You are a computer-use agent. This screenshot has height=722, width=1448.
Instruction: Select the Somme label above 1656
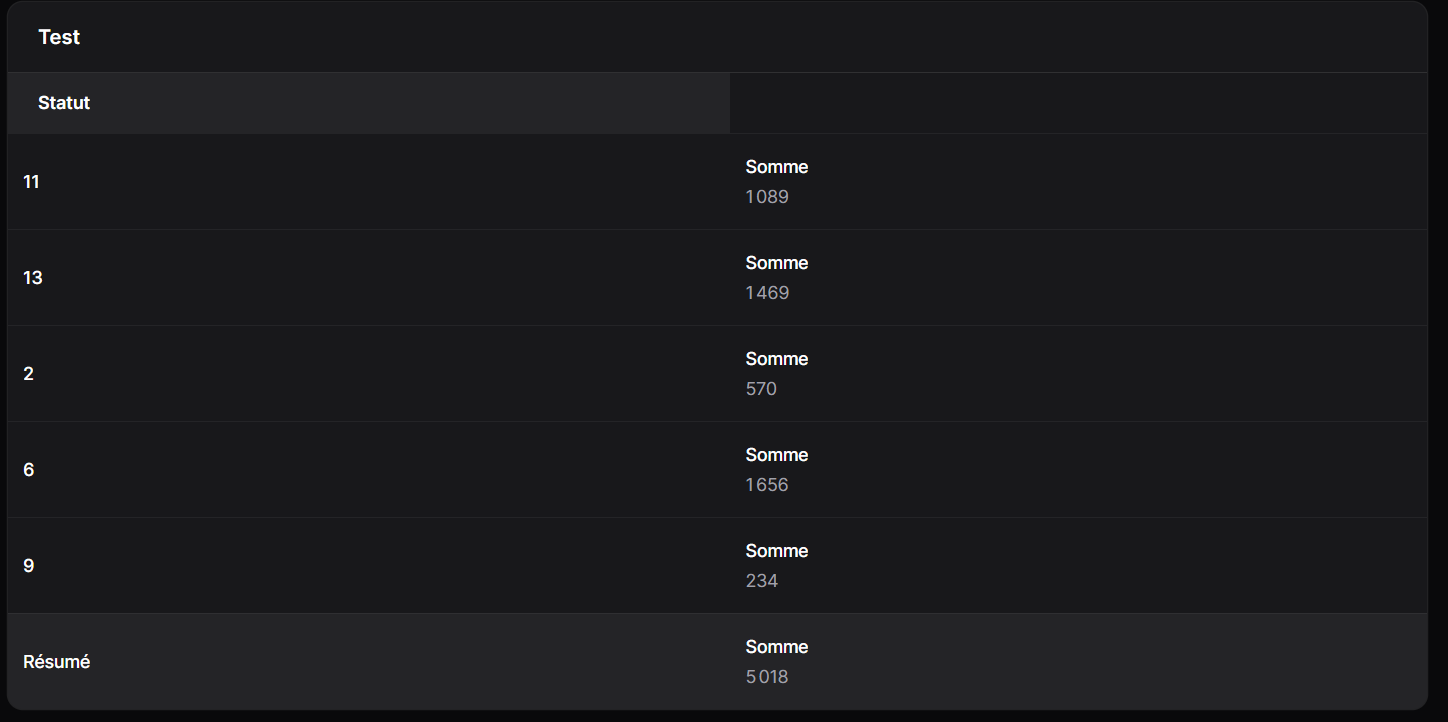[x=777, y=455]
